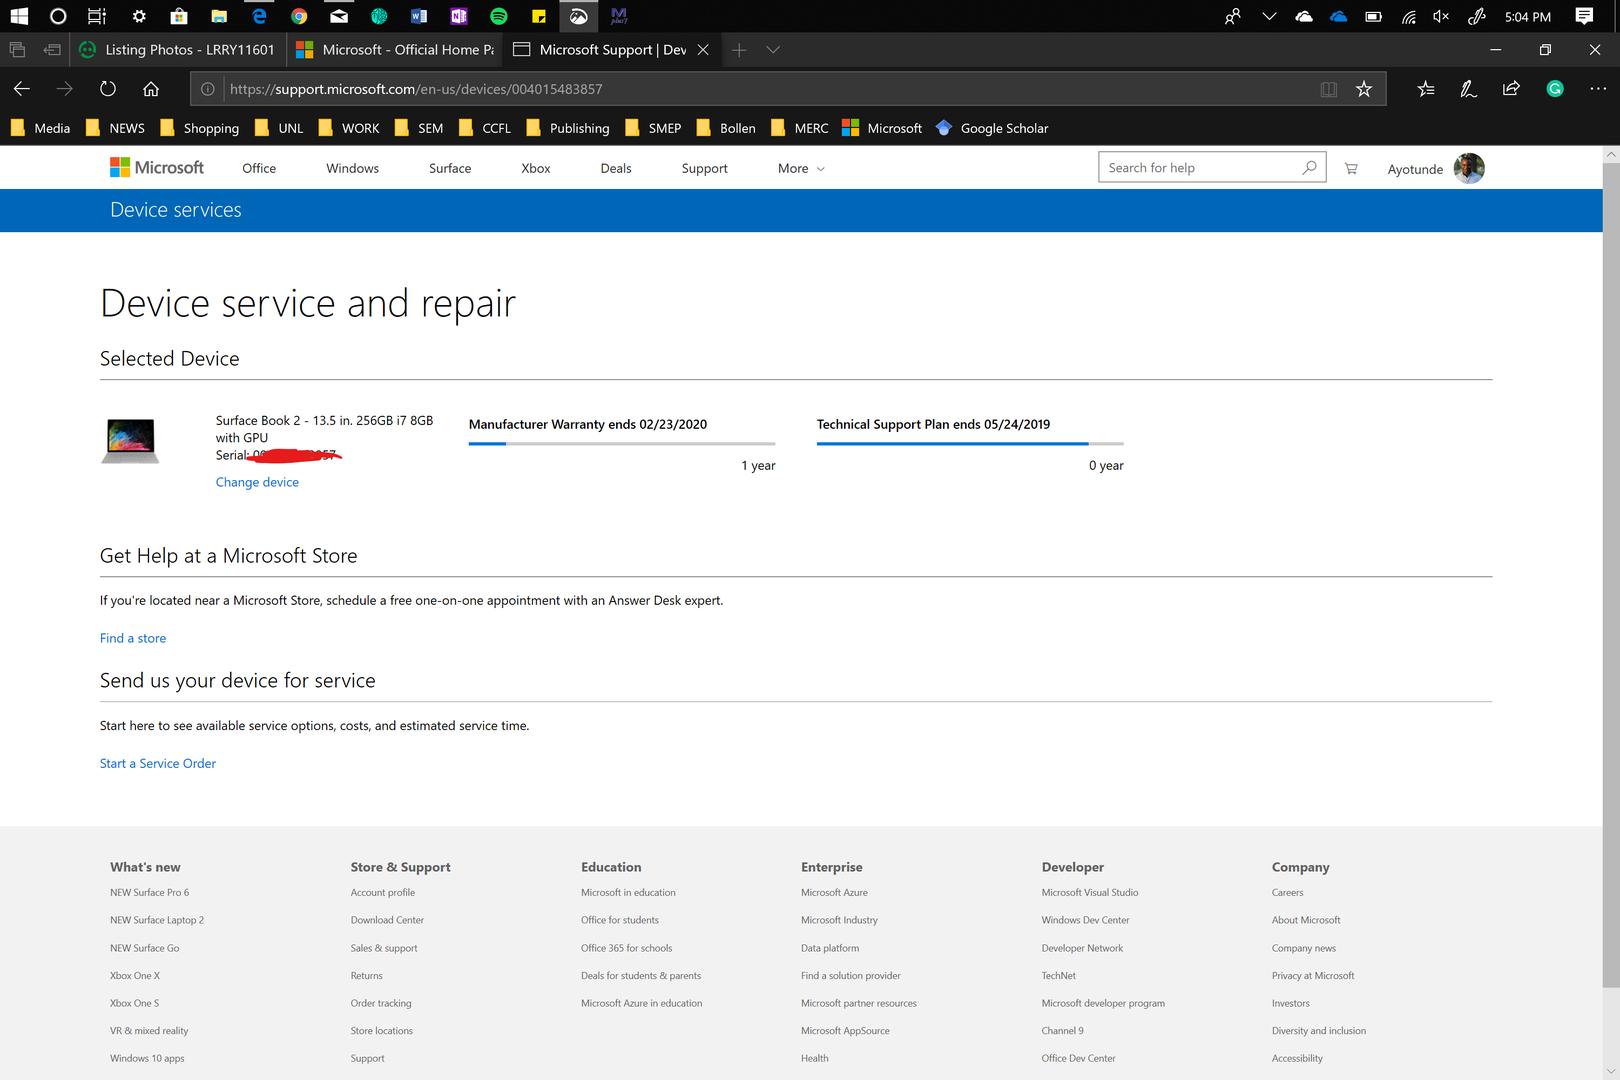The image size is (1620, 1080).
Task: Open Ayotunde account profile
Action: [1435, 168]
